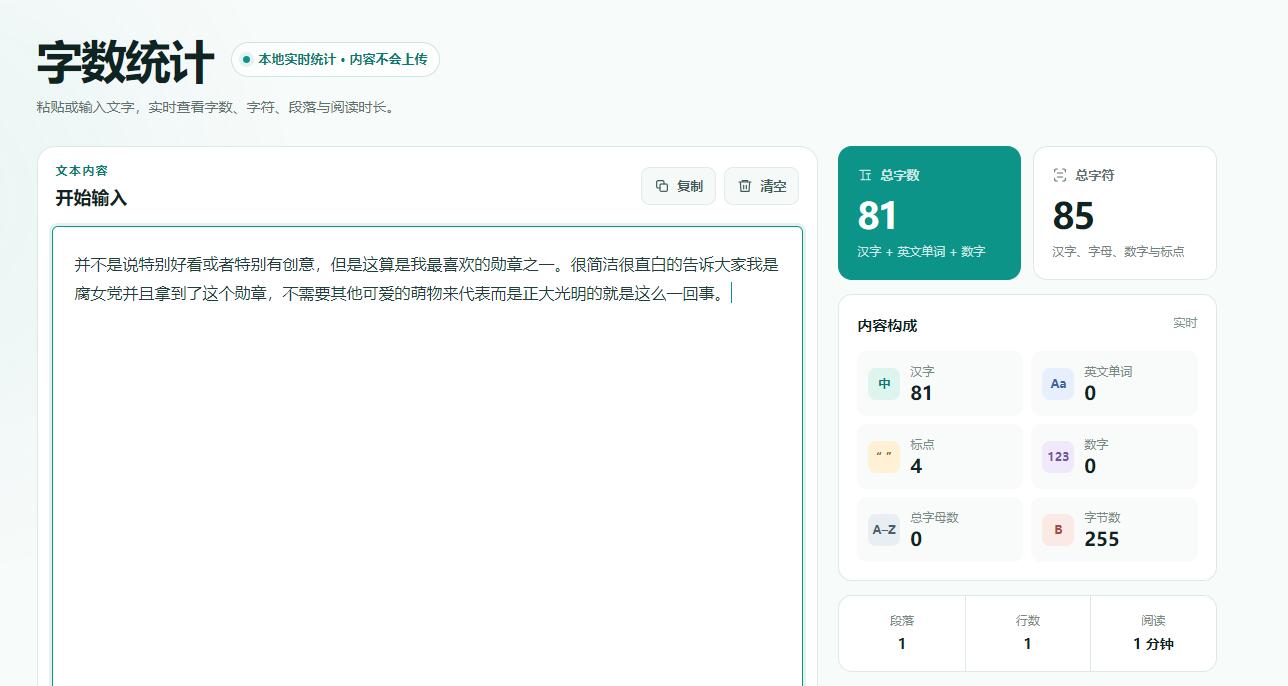Image resolution: width=1288 pixels, height=686 pixels.
Task: Click the 汉字、字母、数字与标点 caption
Action: 1118,252
